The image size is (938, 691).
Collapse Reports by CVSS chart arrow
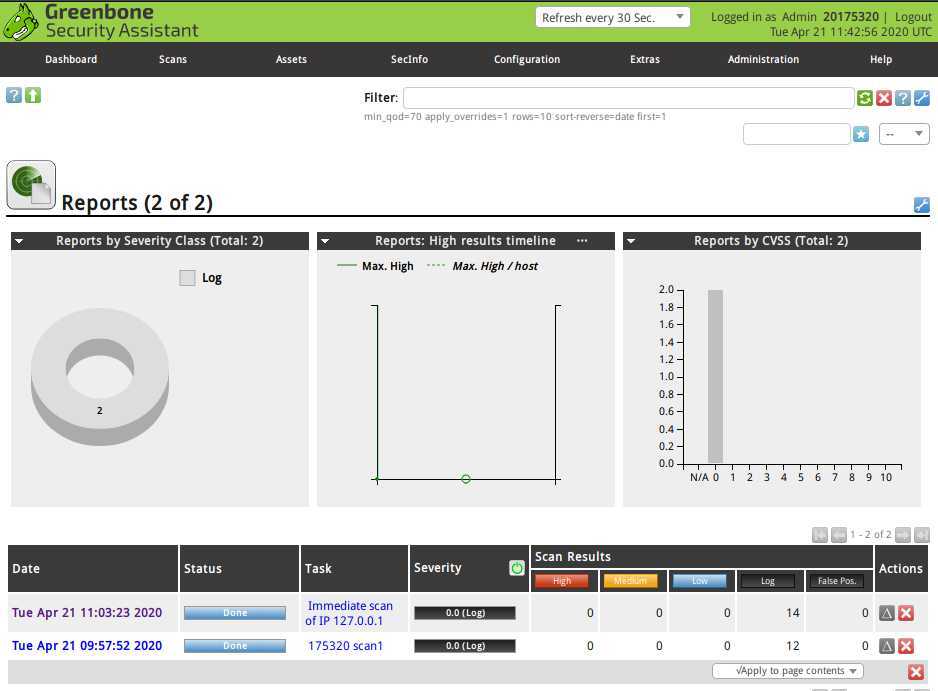[x=631, y=241]
